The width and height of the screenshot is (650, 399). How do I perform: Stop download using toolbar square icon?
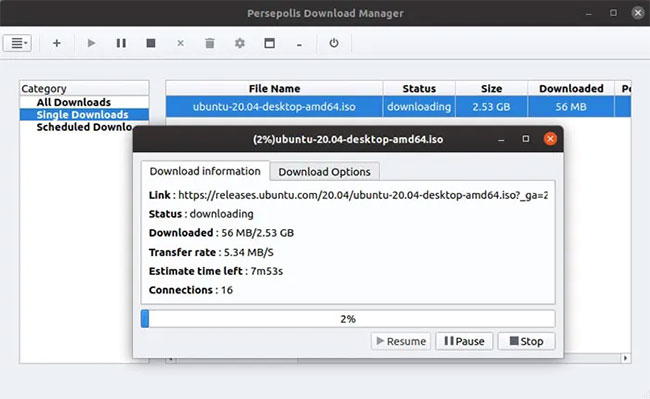coord(151,43)
